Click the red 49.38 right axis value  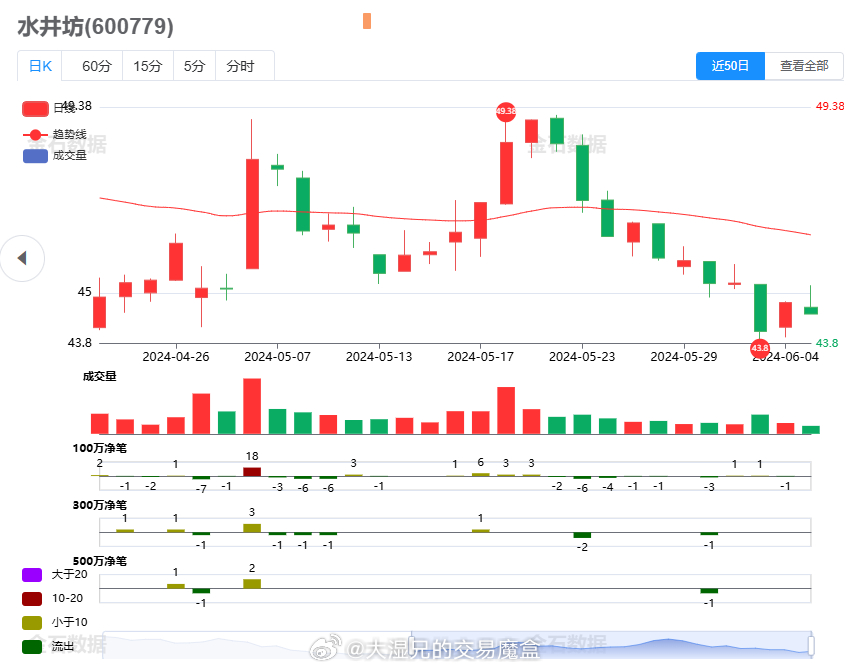coord(829,106)
